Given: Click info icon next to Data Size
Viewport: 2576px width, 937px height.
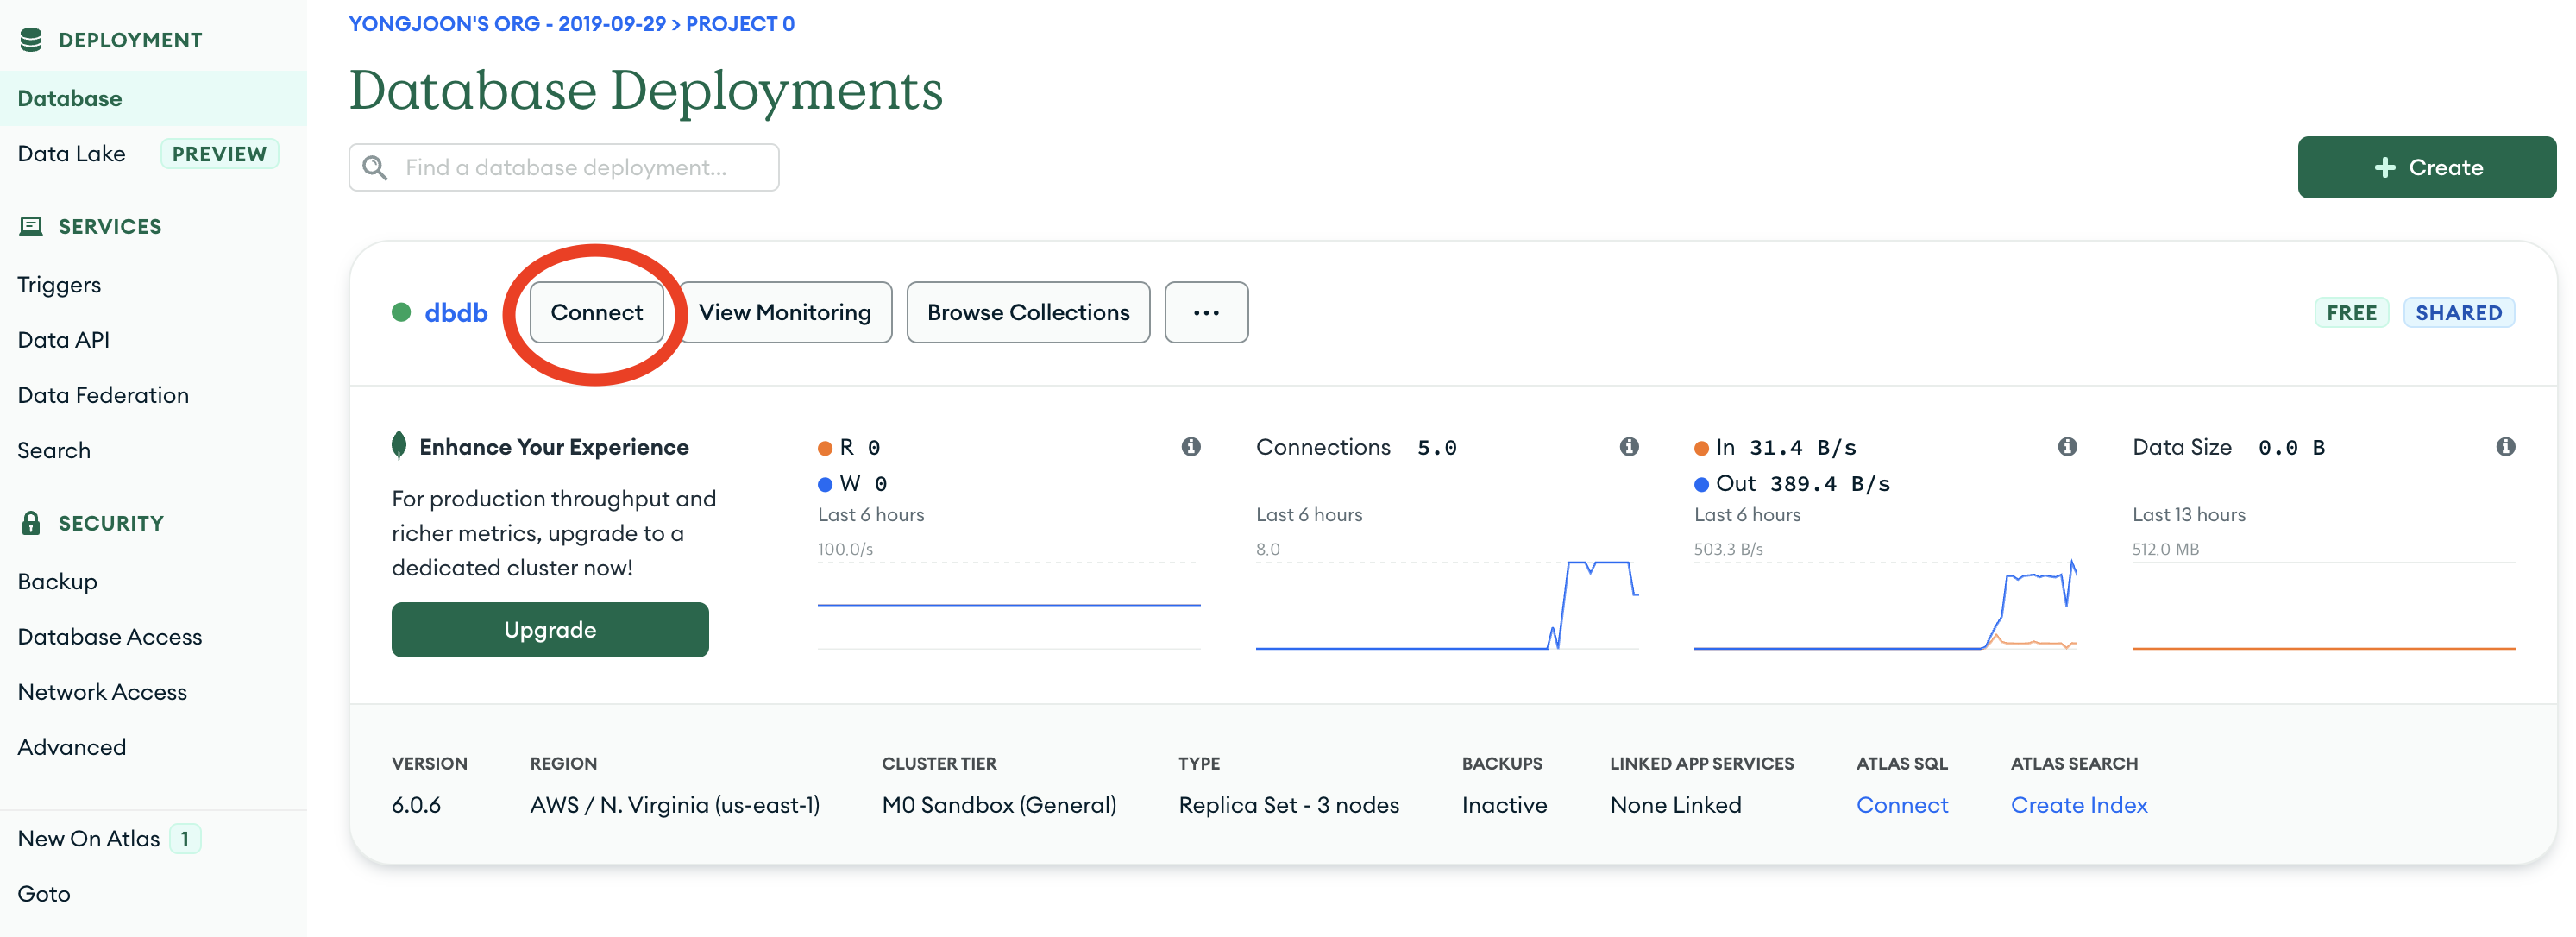Looking at the screenshot, I should 2505,447.
